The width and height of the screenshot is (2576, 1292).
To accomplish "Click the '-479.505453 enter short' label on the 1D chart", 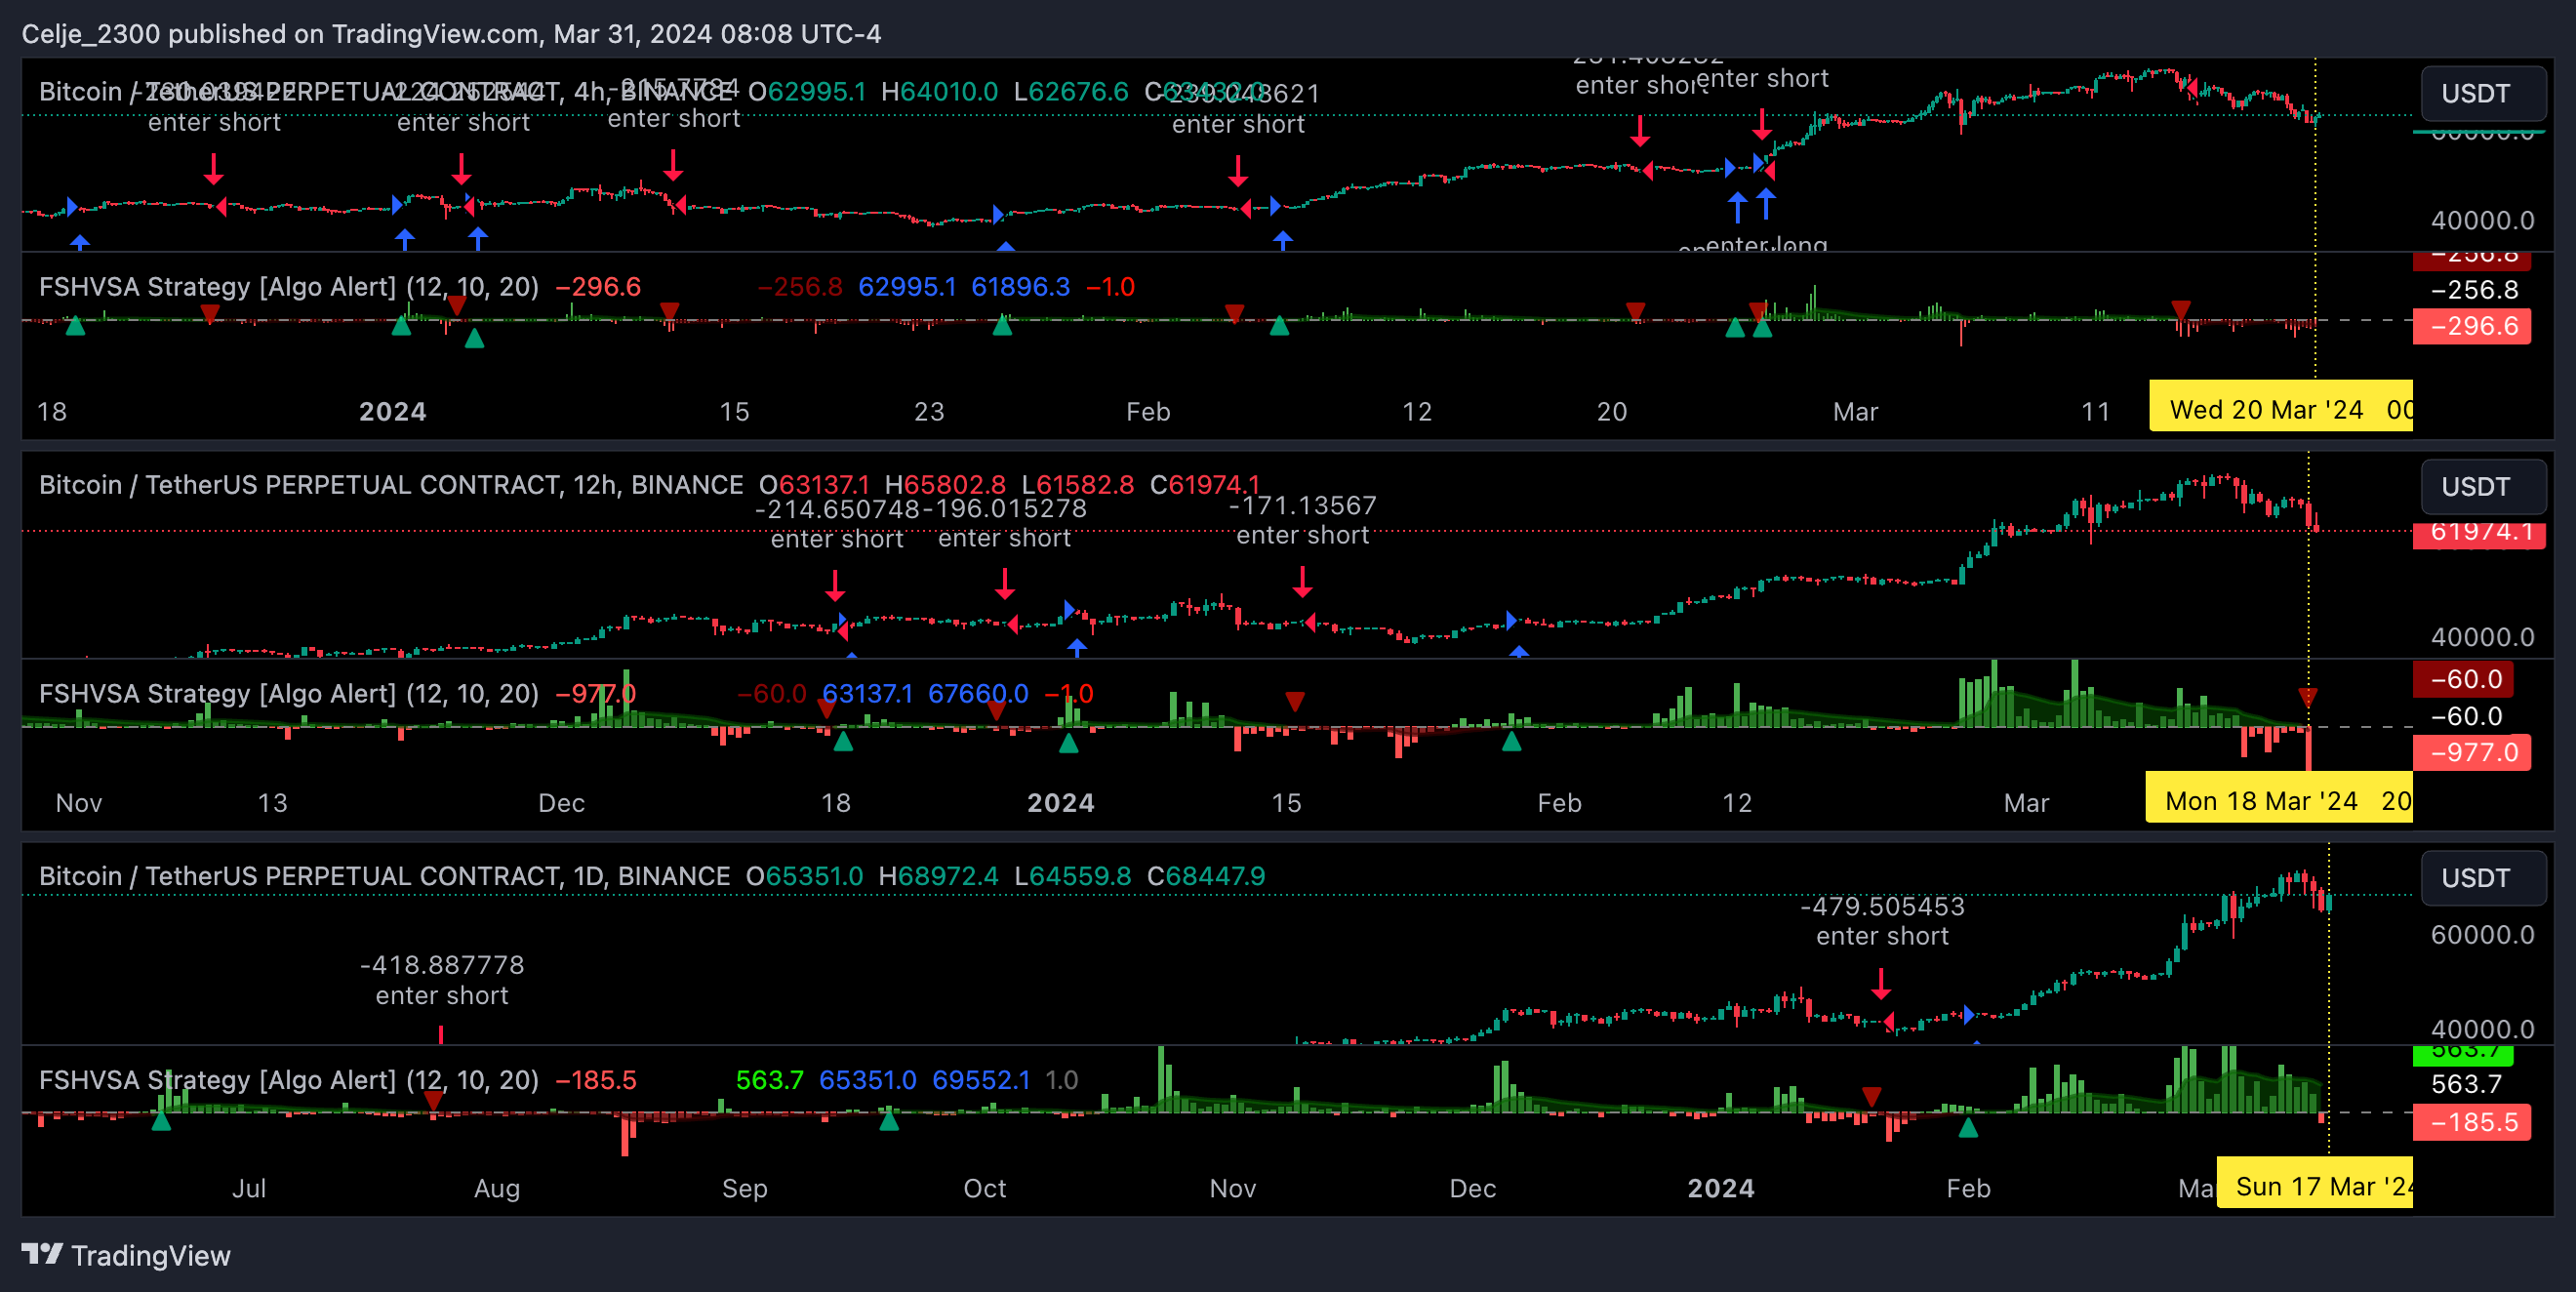I will 1882,921.
